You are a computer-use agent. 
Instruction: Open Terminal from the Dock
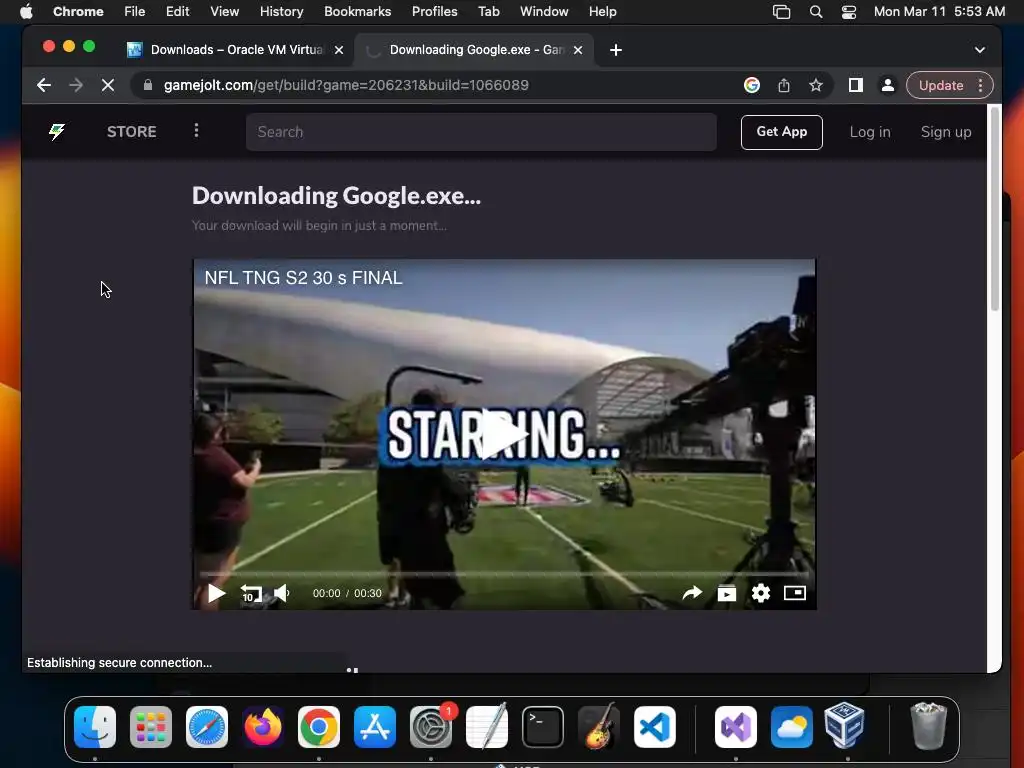543,727
